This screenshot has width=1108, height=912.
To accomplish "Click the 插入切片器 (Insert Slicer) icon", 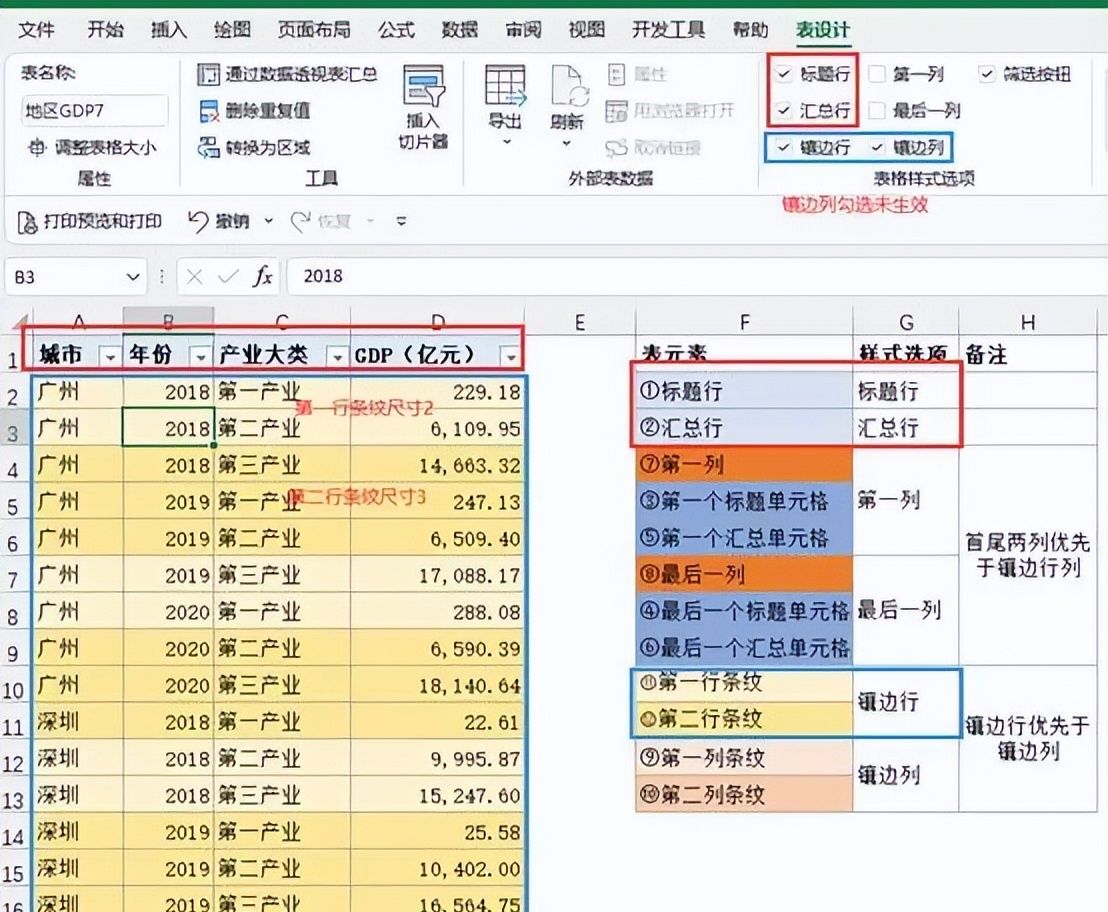I will click(x=423, y=88).
